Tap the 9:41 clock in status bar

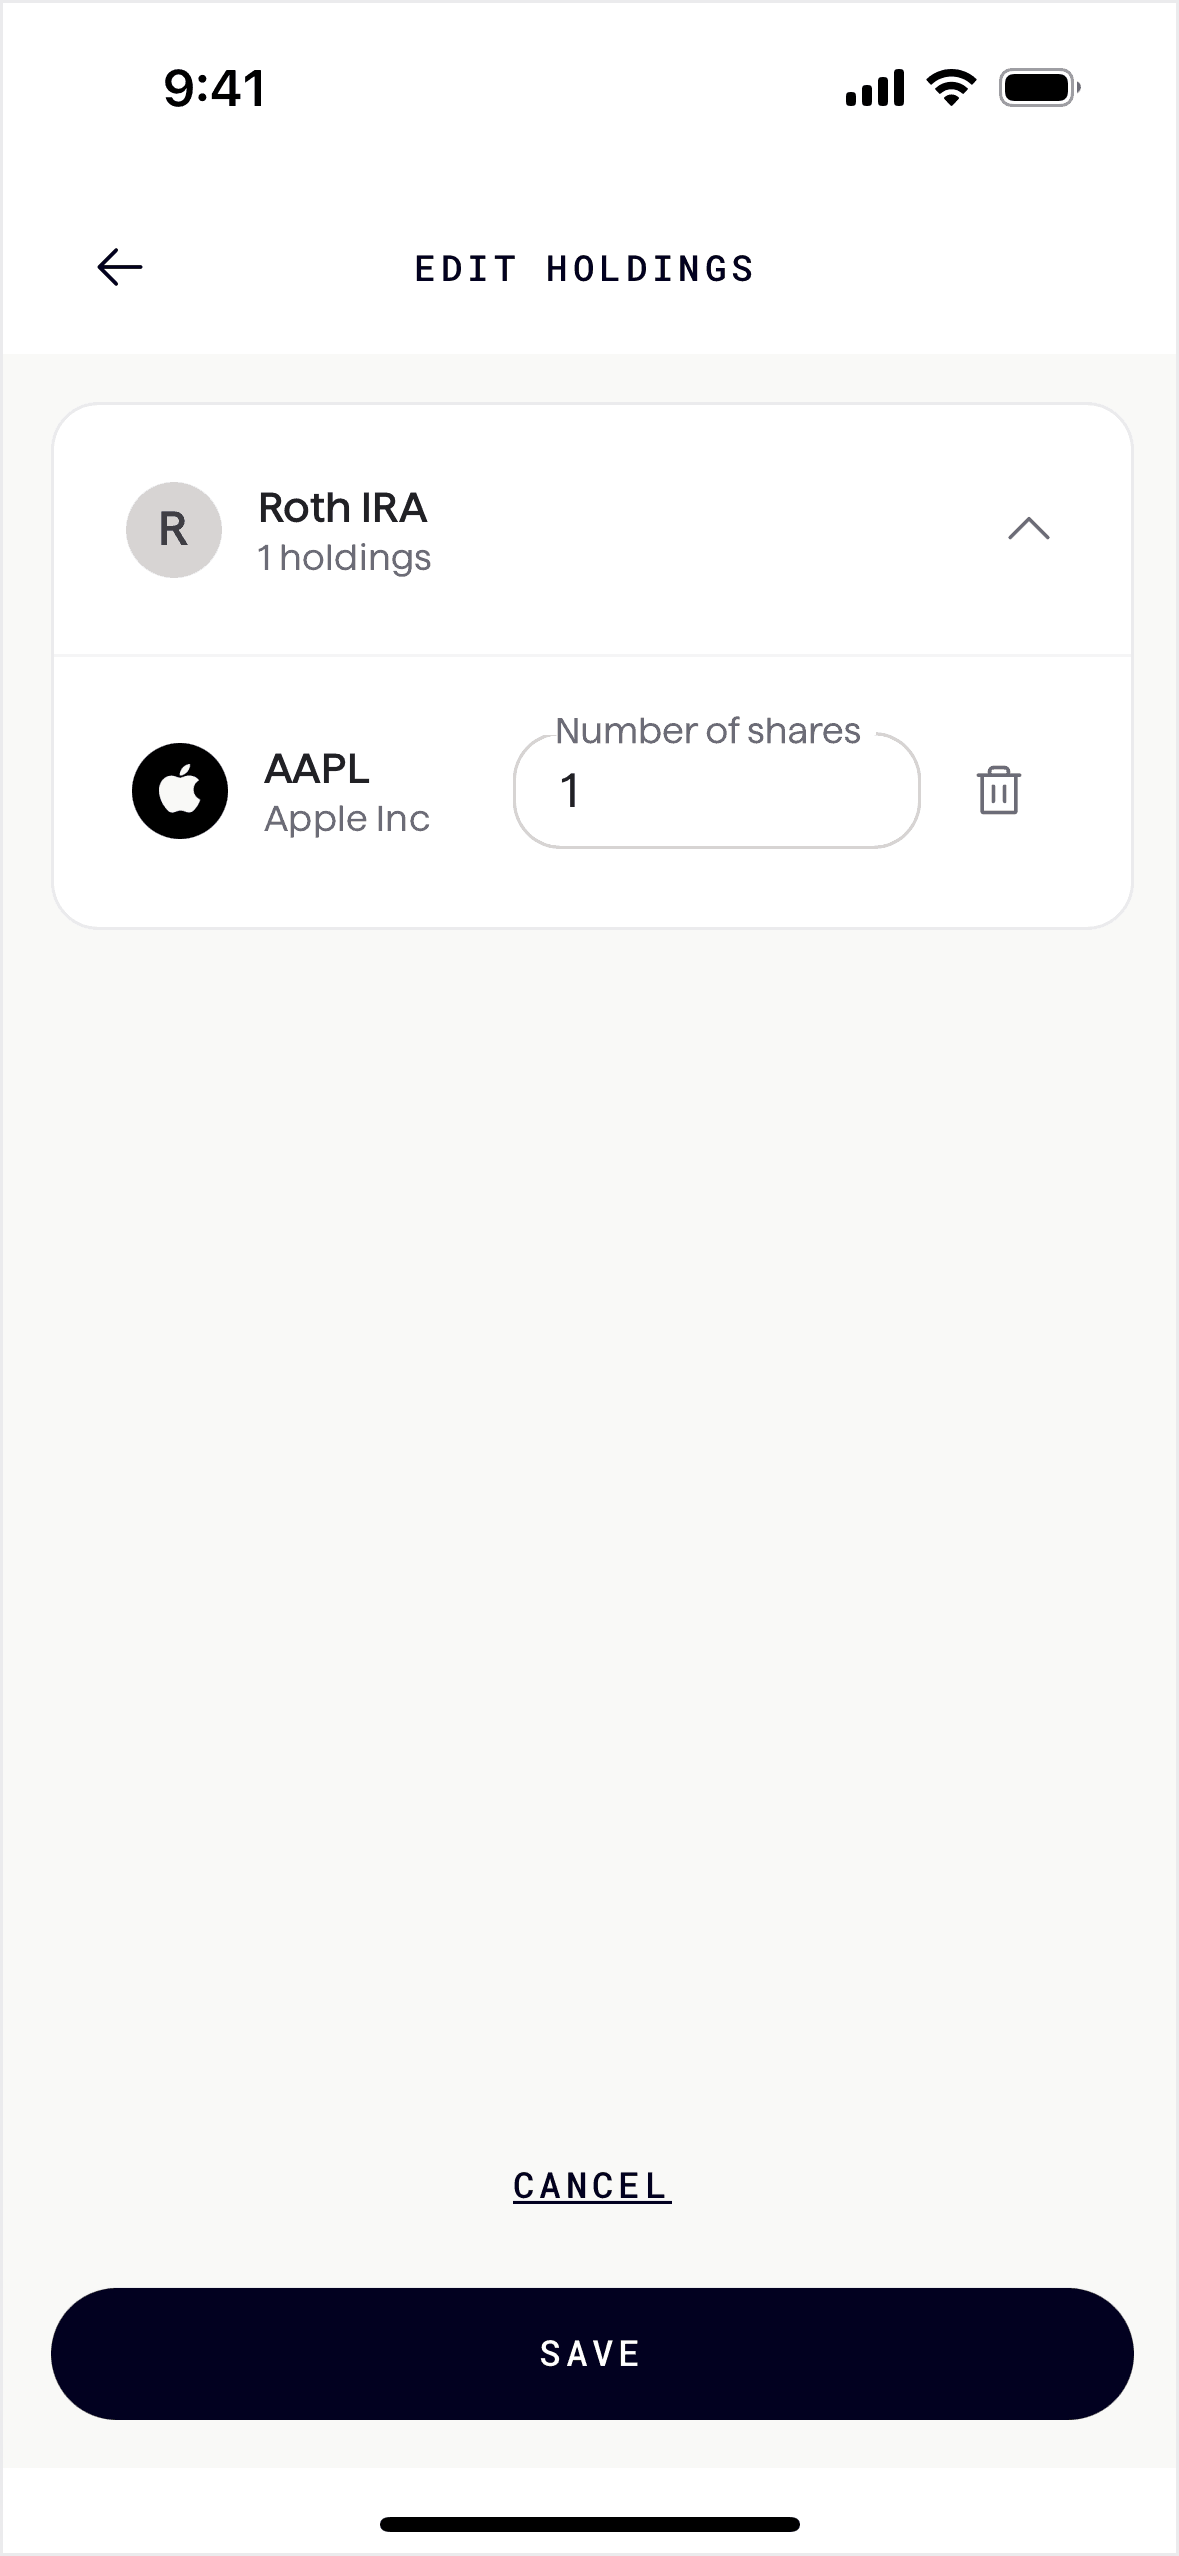click(x=215, y=88)
